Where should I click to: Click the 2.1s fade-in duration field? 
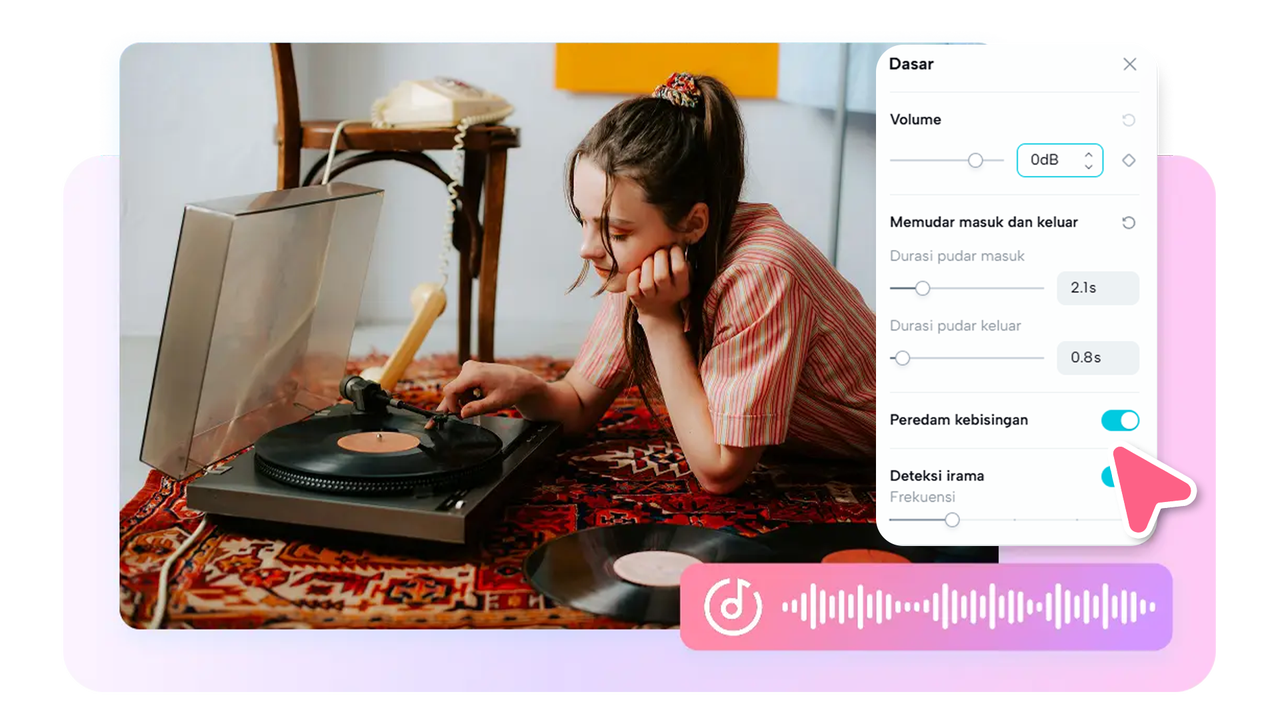[x=1098, y=288]
